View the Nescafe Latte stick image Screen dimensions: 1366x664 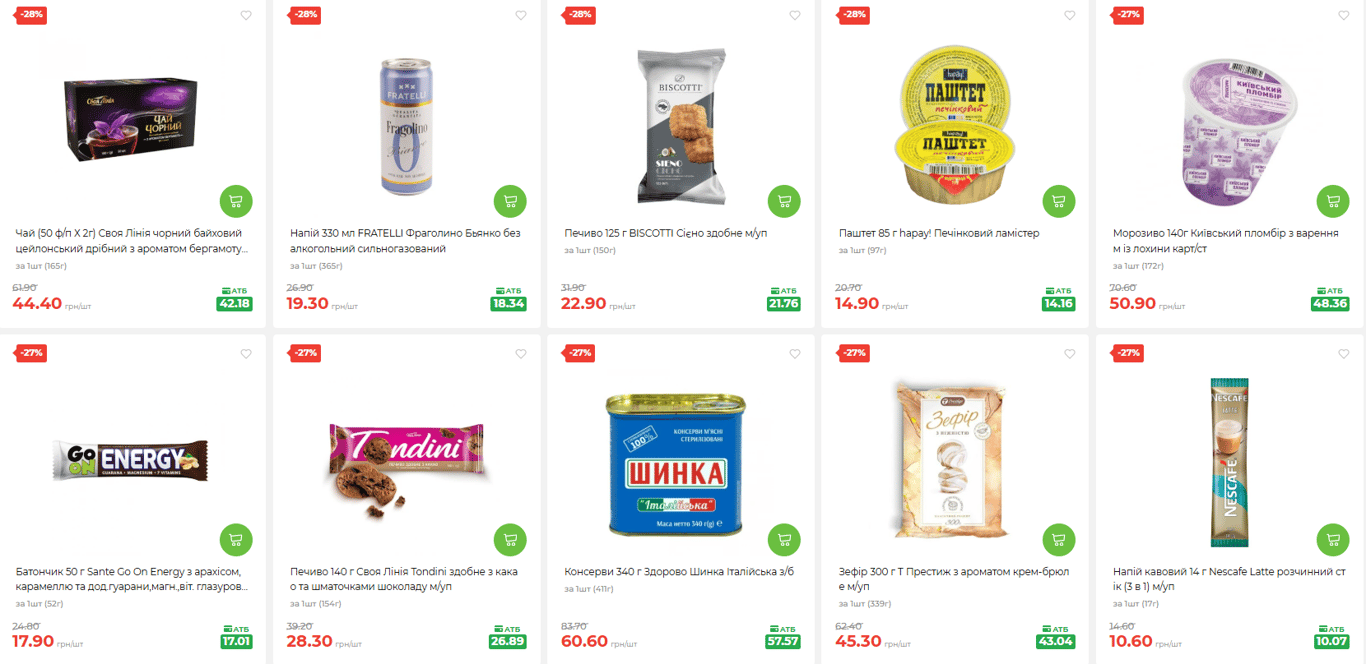click(x=1229, y=461)
